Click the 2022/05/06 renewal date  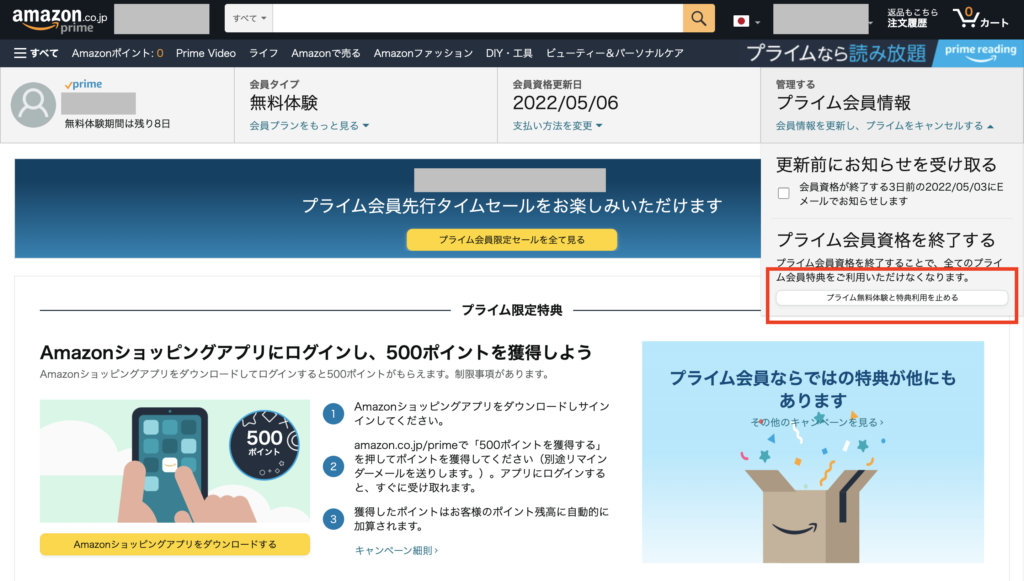pos(566,103)
